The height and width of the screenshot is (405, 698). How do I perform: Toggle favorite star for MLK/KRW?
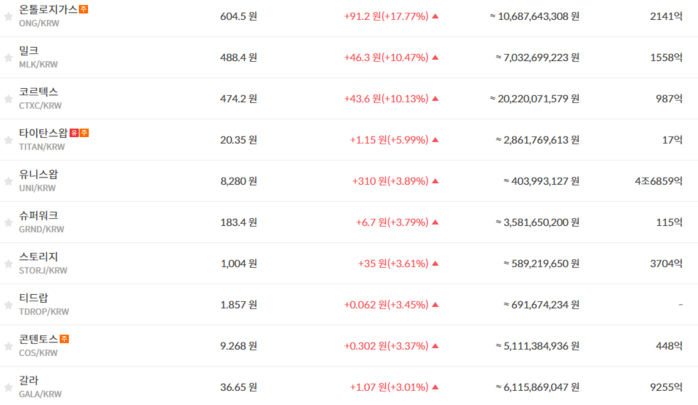(x=8, y=58)
